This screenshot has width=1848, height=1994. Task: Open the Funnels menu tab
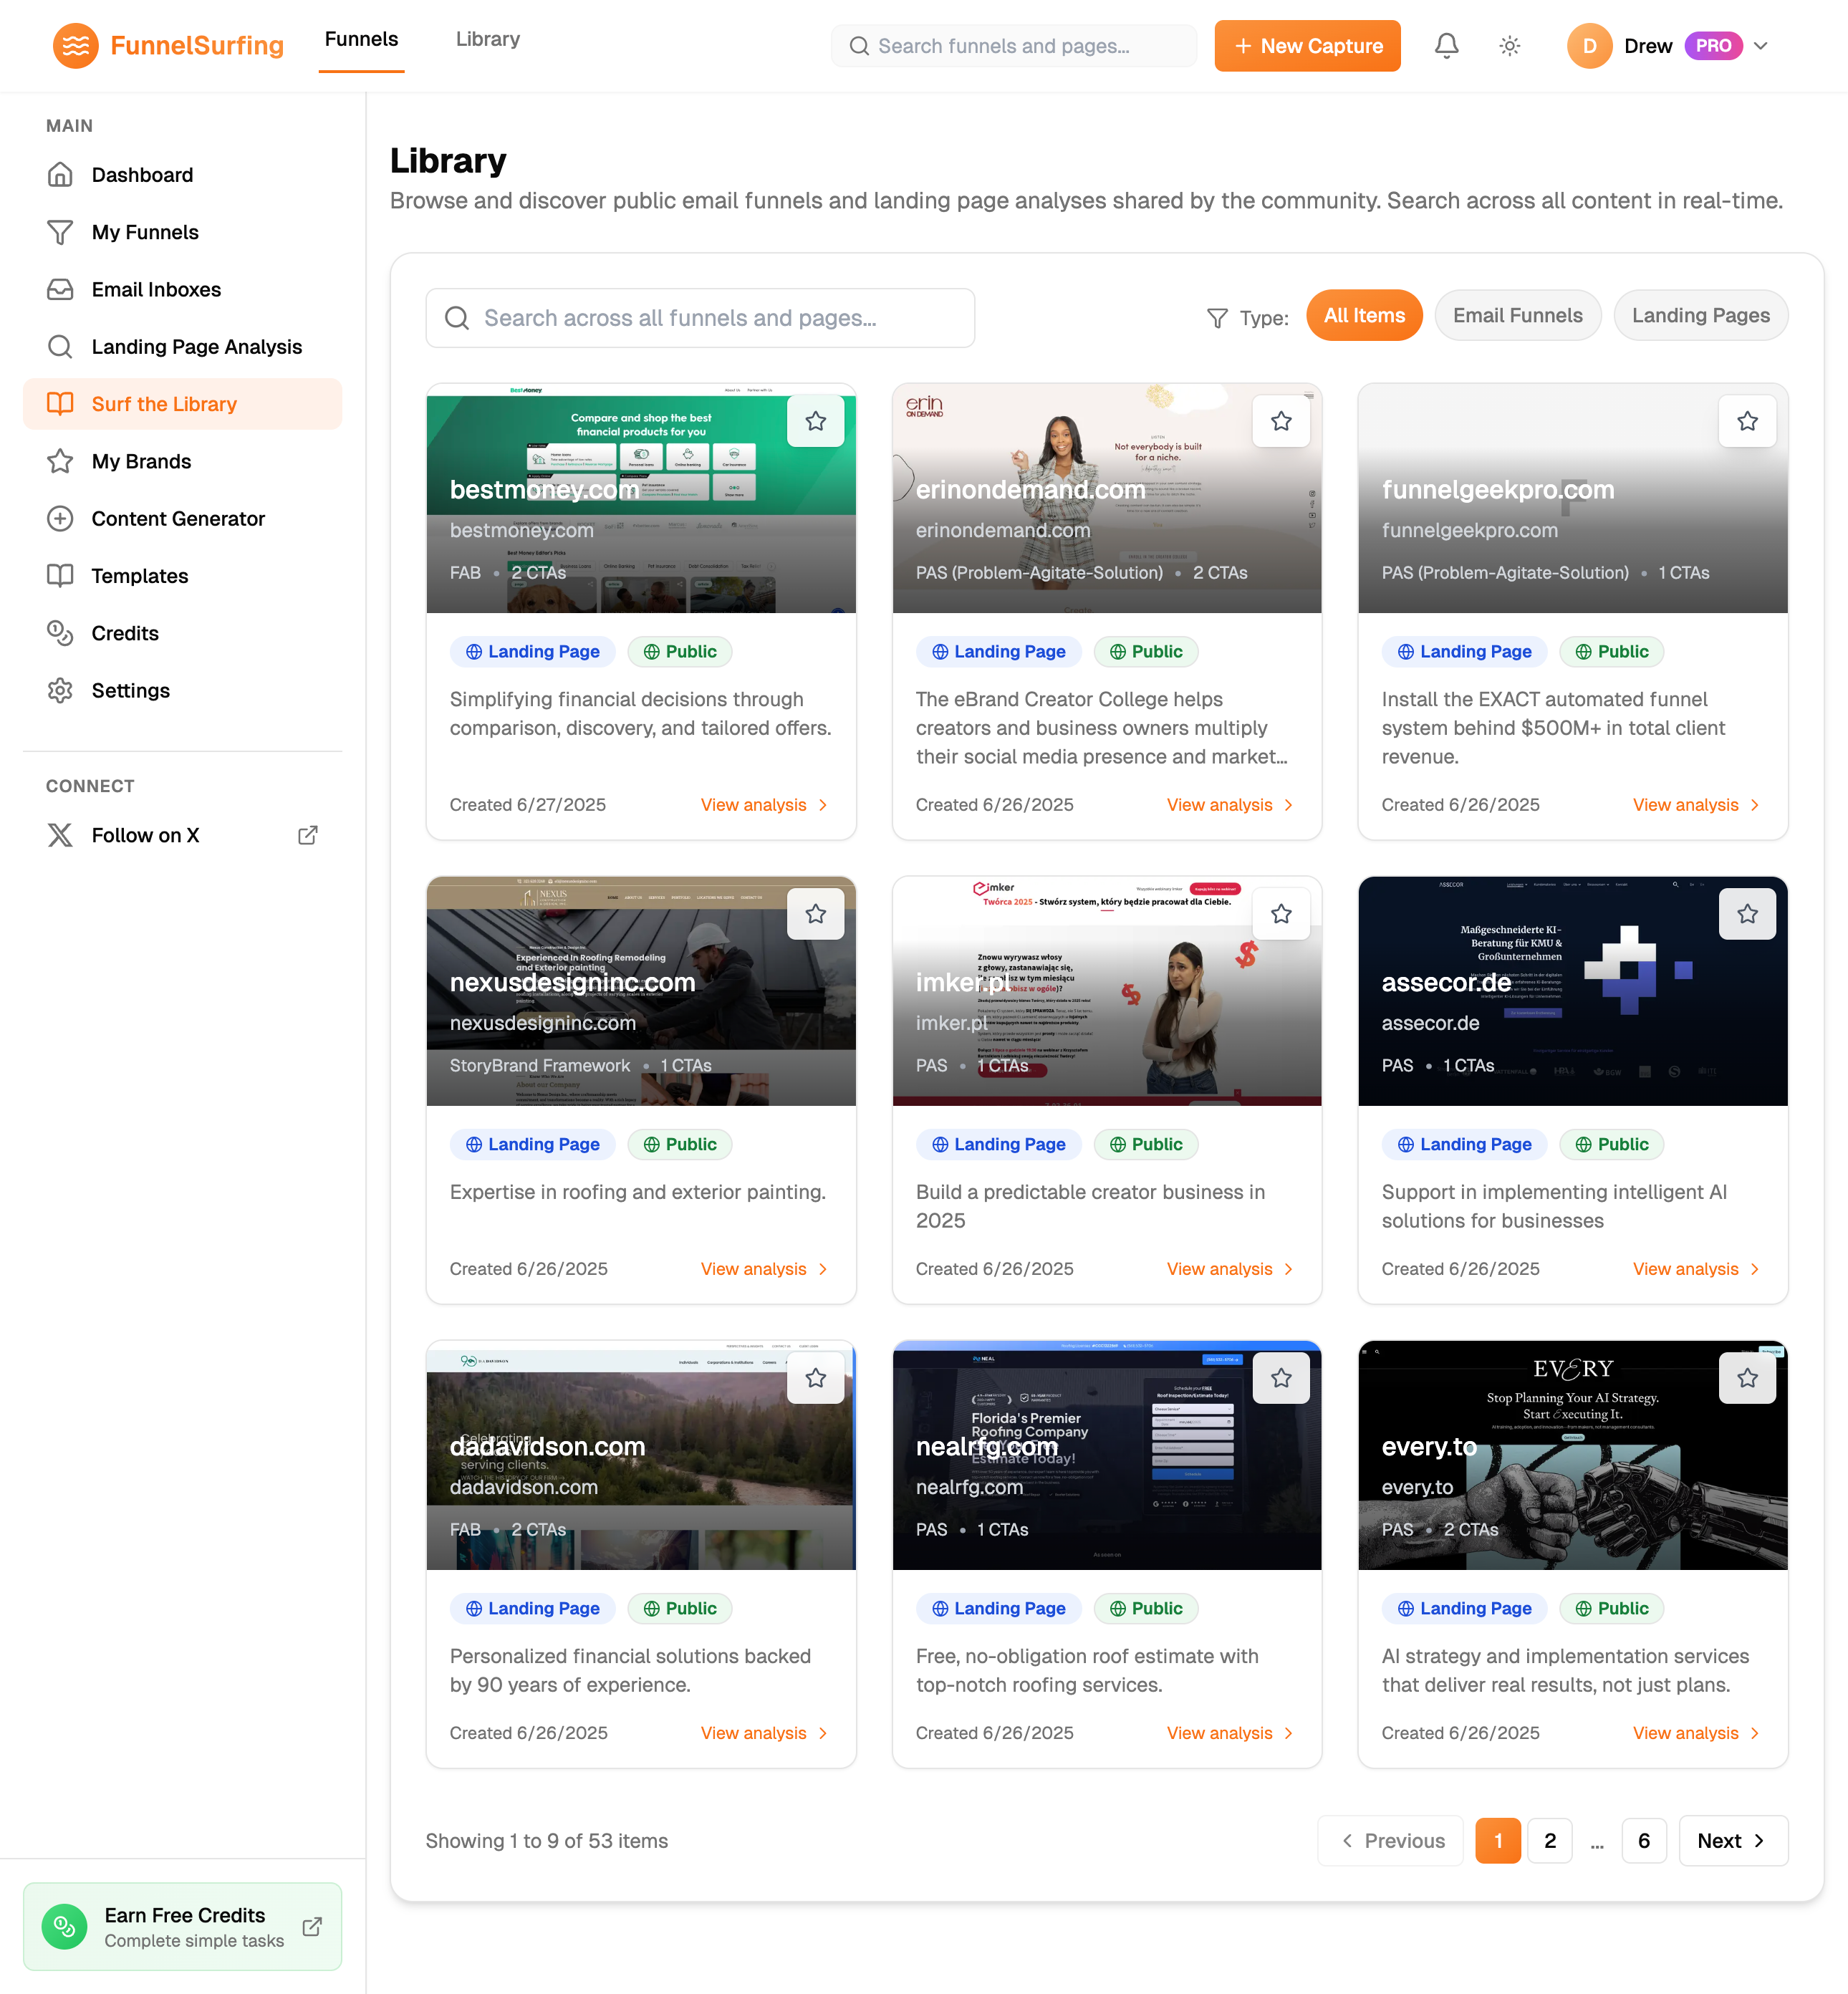coord(361,39)
